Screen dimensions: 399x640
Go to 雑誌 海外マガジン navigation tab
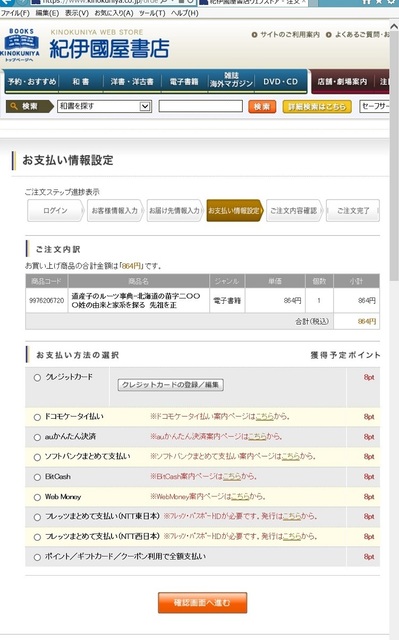231,80
